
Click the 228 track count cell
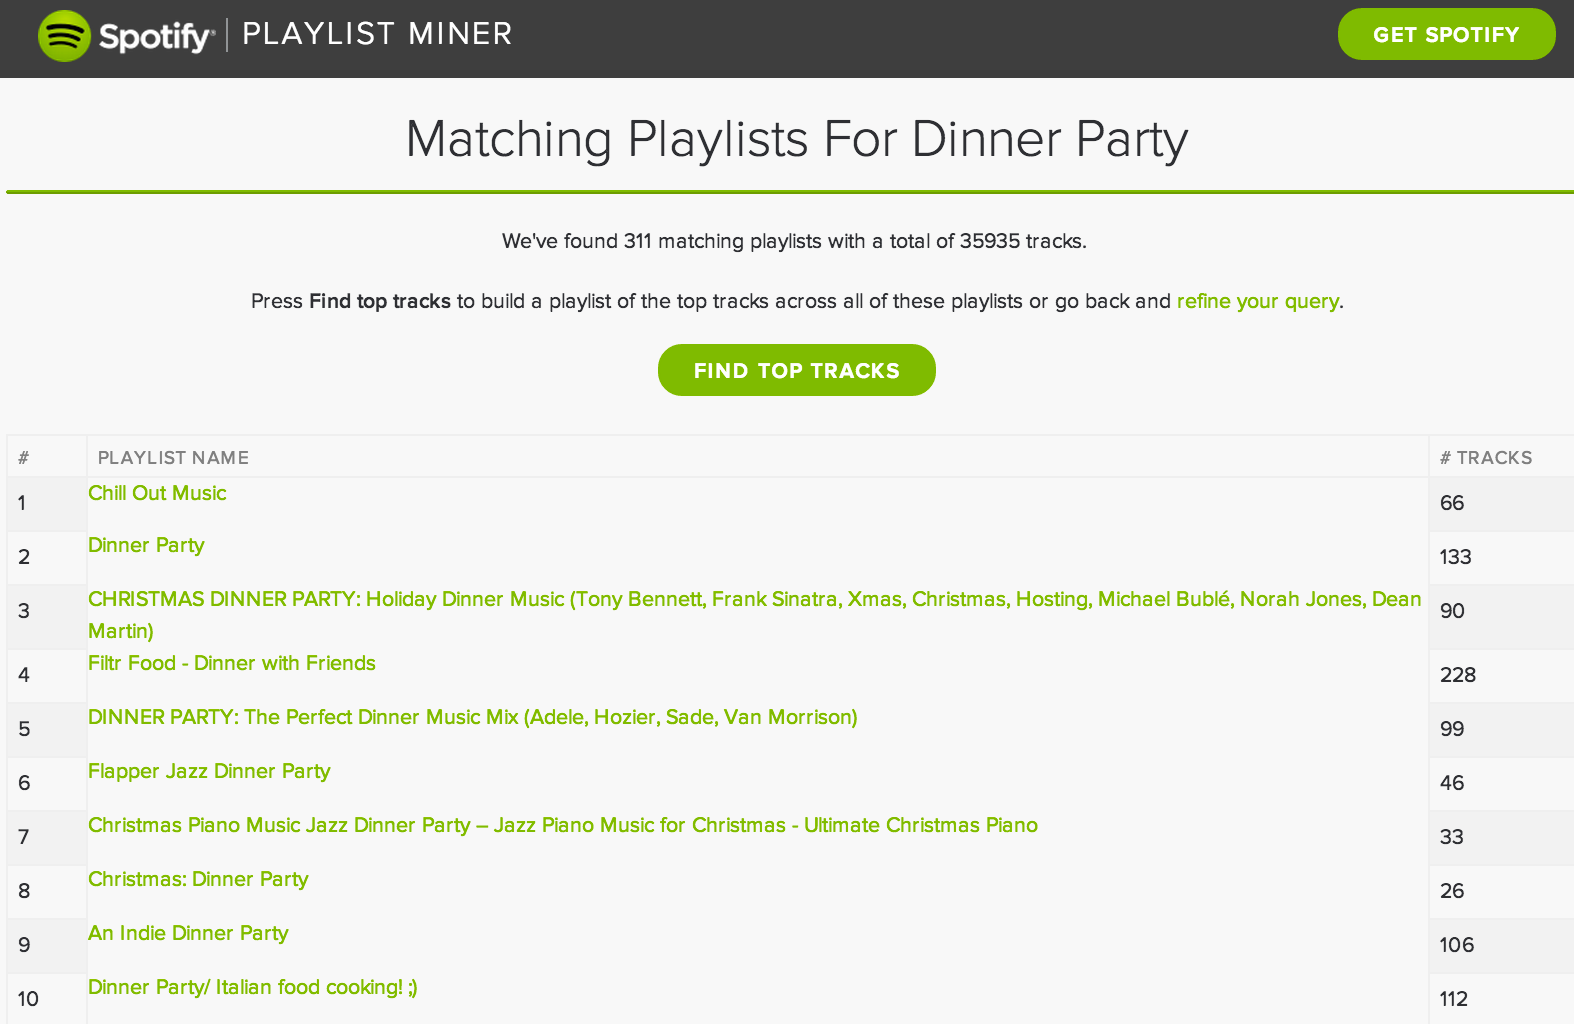[x=1457, y=675]
